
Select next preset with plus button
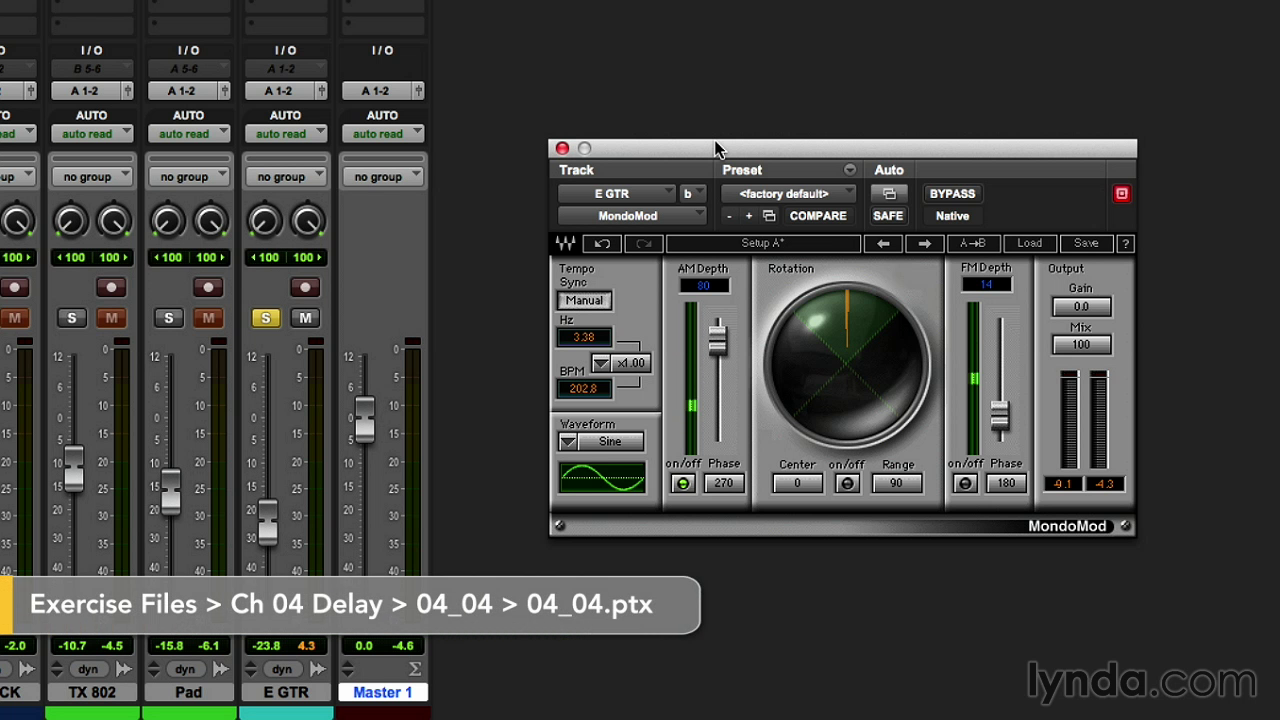click(748, 216)
